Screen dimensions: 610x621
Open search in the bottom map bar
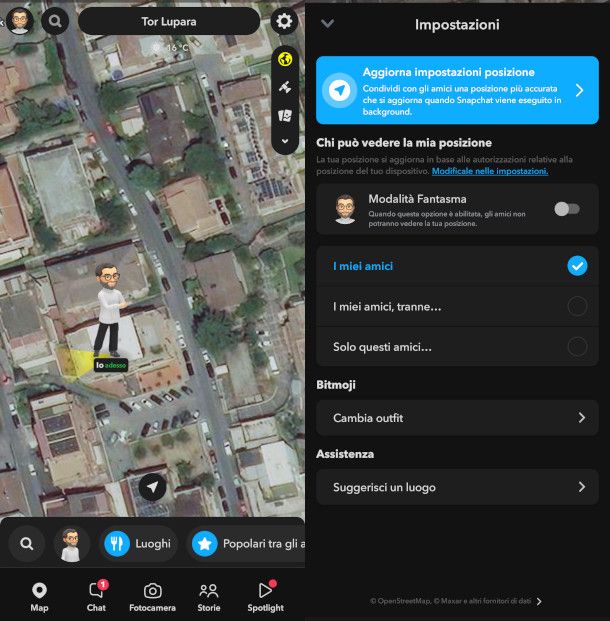(27, 543)
